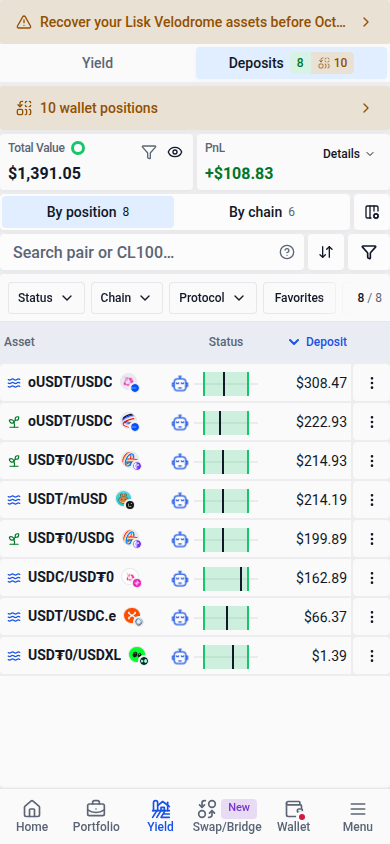
Task: Open the more menu for the $214.93 row
Action: 371,461
